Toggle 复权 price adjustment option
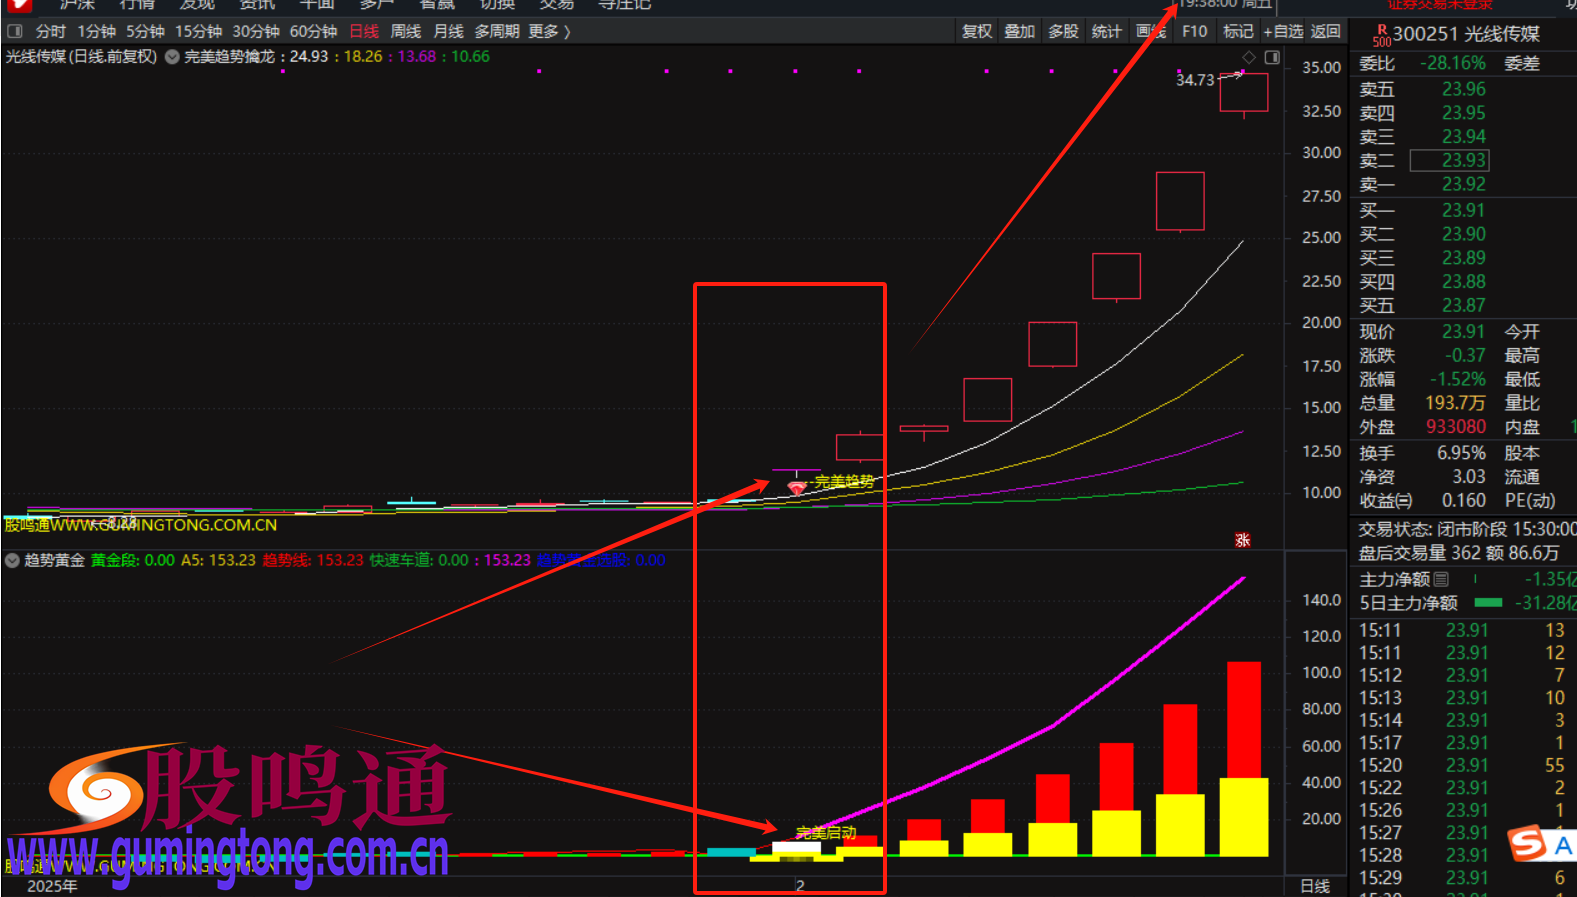This screenshot has width=1577, height=897. click(x=976, y=31)
